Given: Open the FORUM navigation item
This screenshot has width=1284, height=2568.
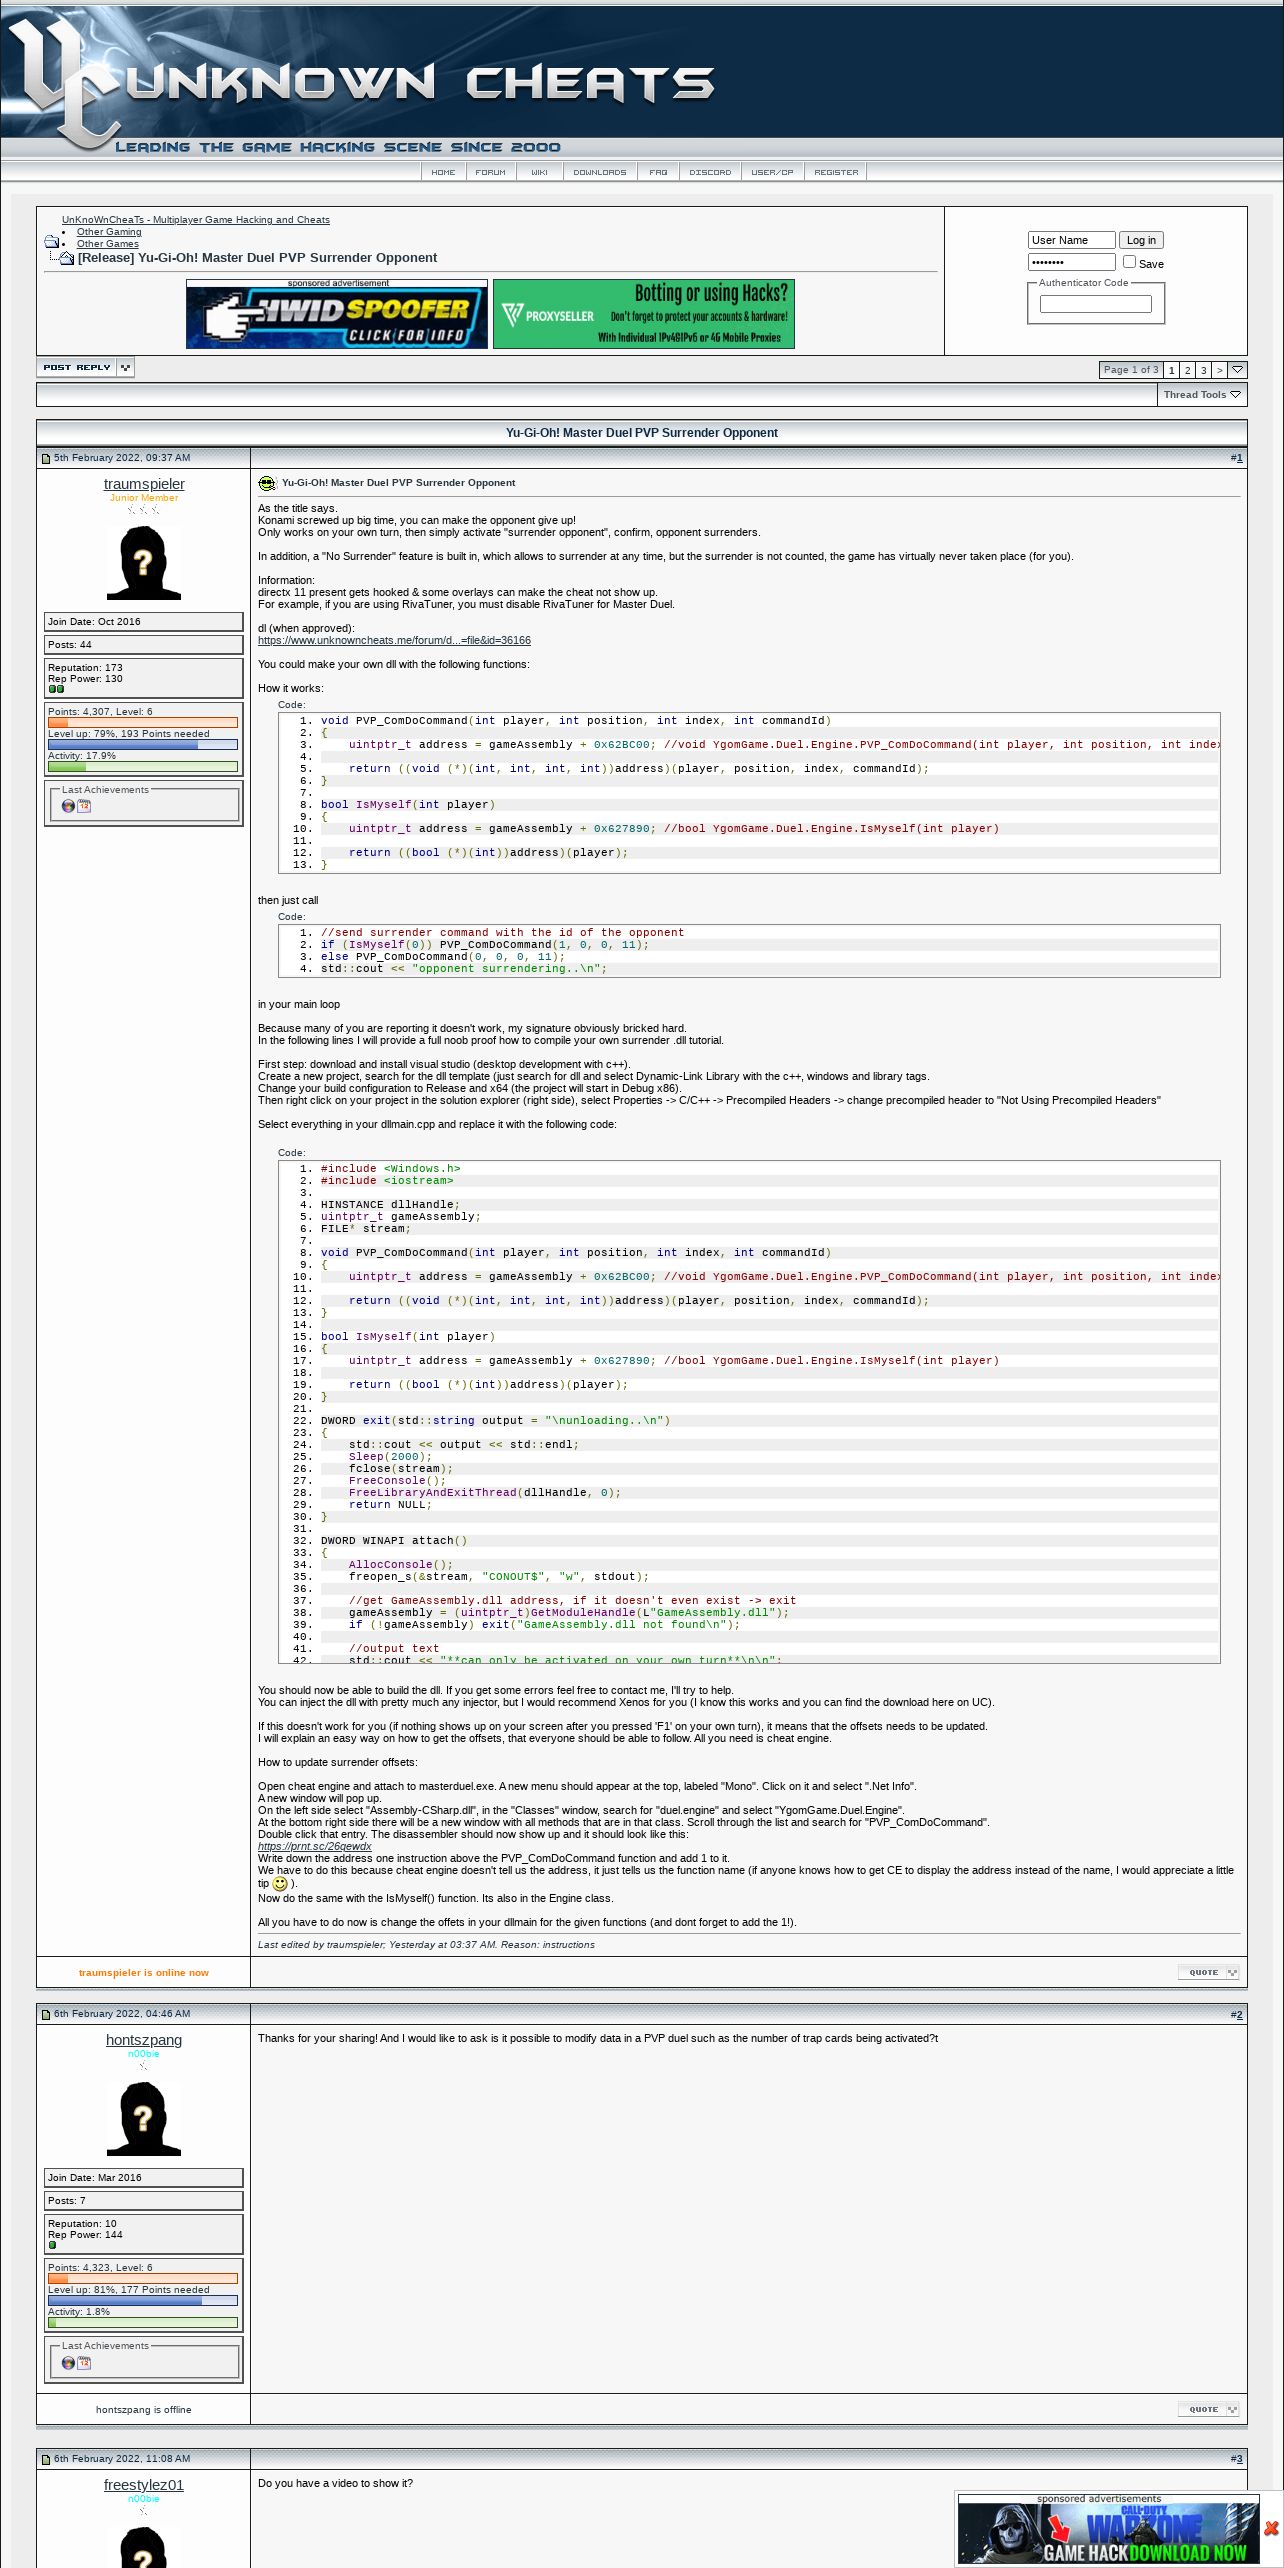Looking at the screenshot, I should pyautogui.click(x=490, y=172).
